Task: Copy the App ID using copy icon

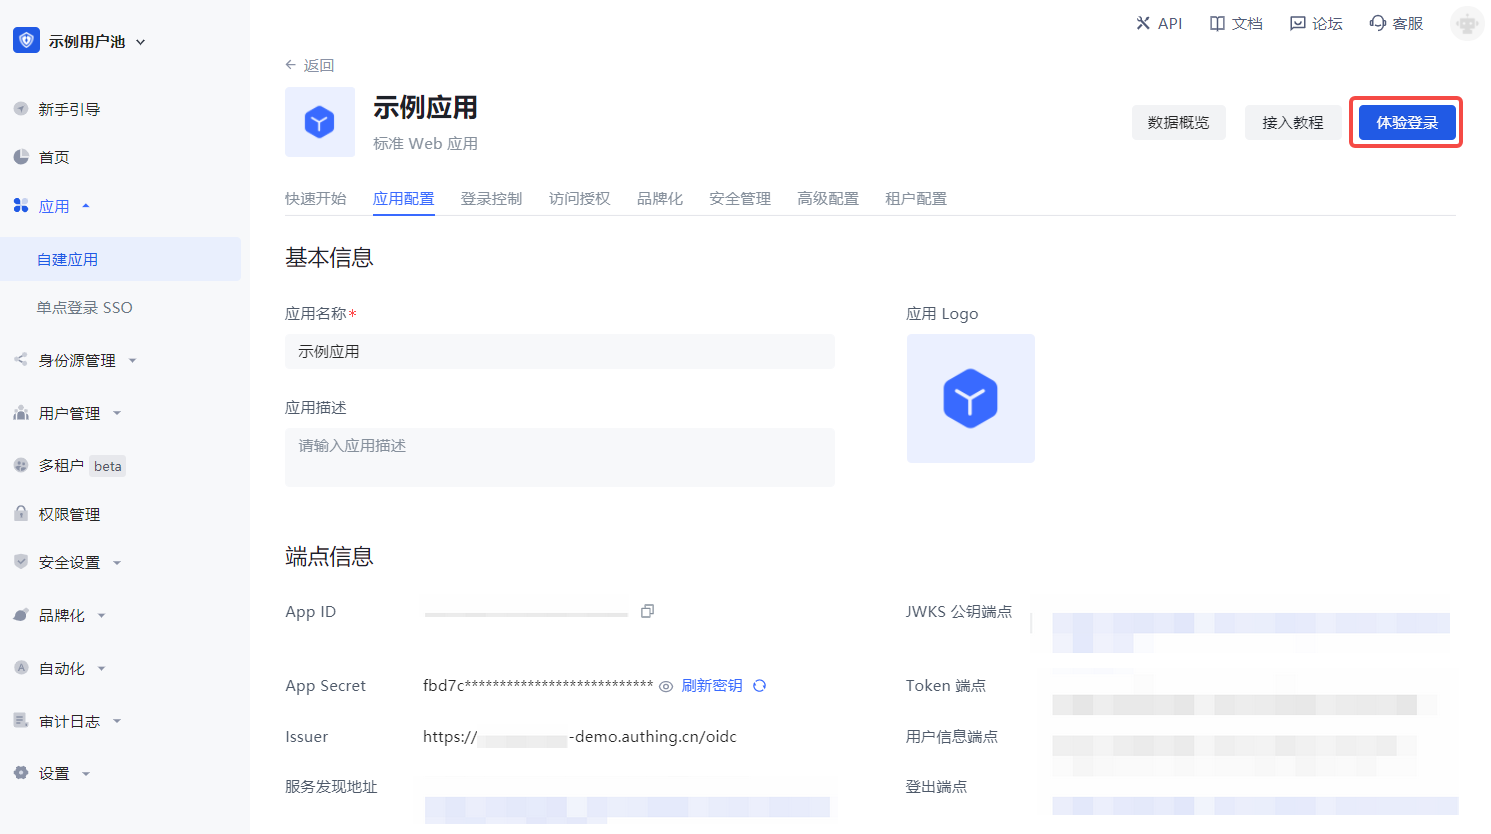Action: (647, 611)
